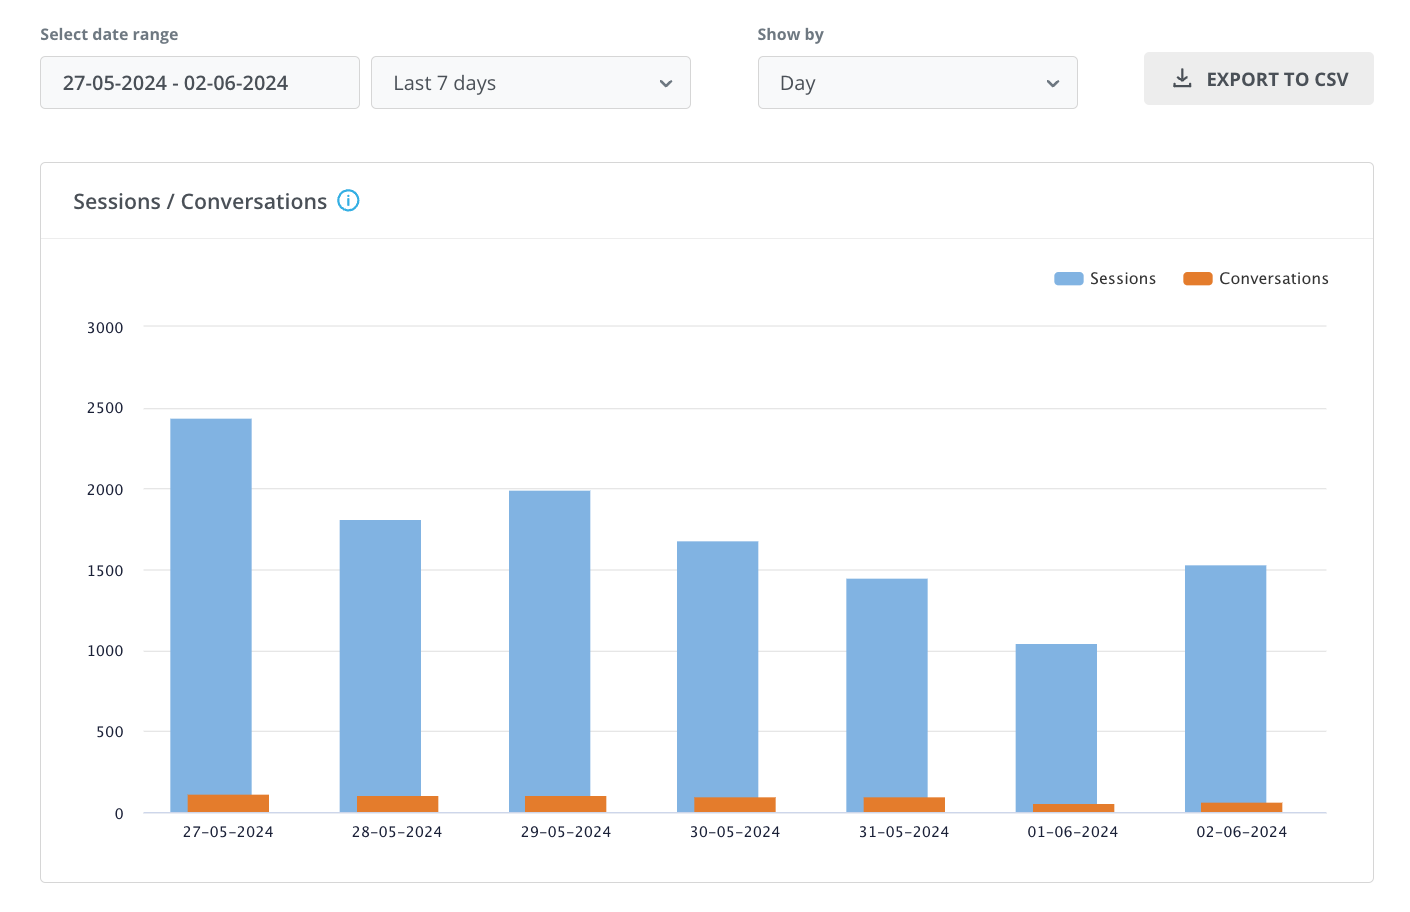The width and height of the screenshot is (1410, 912).
Task: Click the orange Conversations bar for 01-06-2024
Action: pyautogui.click(x=1073, y=808)
